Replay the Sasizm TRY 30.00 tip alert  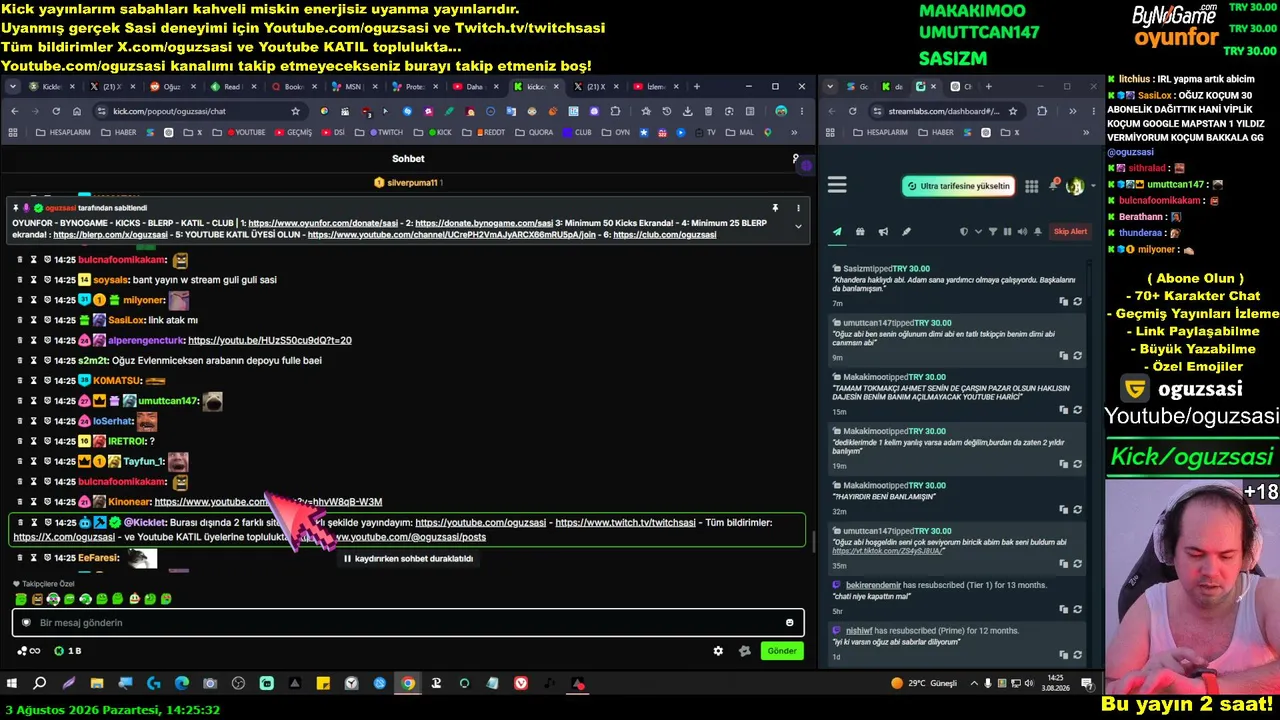click(1077, 301)
